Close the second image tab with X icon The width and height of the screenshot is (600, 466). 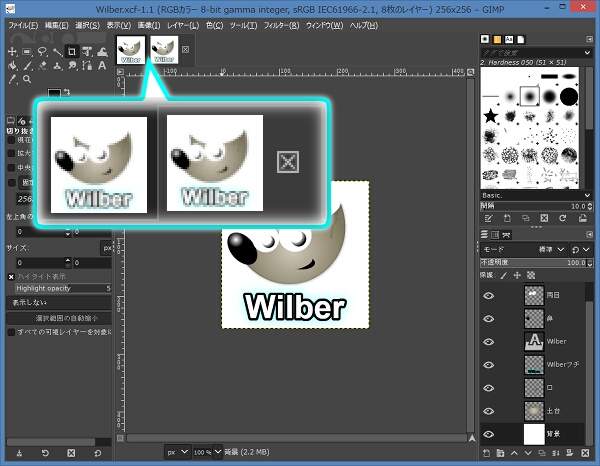(186, 48)
